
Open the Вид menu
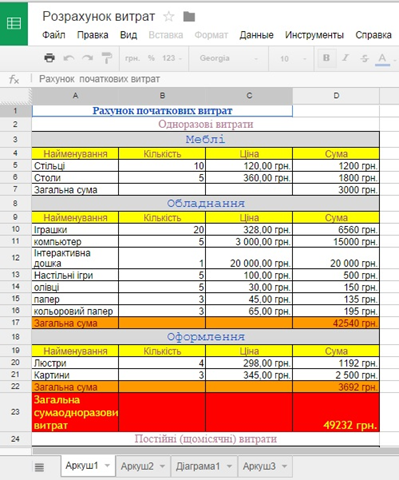(x=128, y=35)
